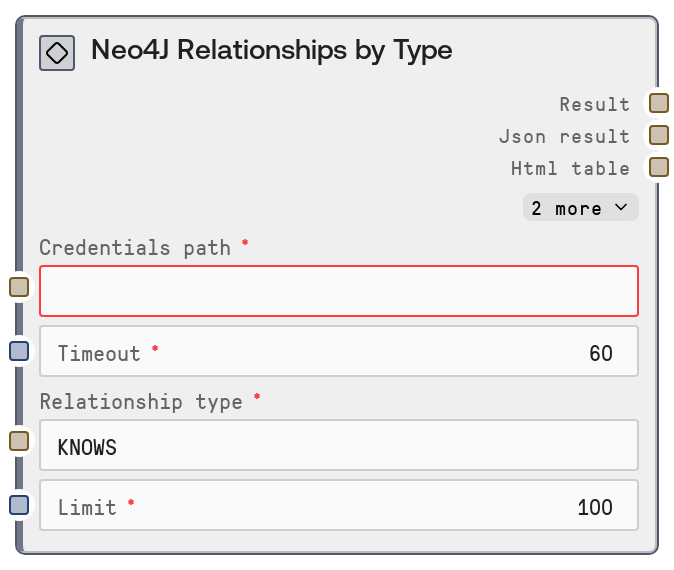
Task: Click the Credentials path input port
Action: [19, 287]
